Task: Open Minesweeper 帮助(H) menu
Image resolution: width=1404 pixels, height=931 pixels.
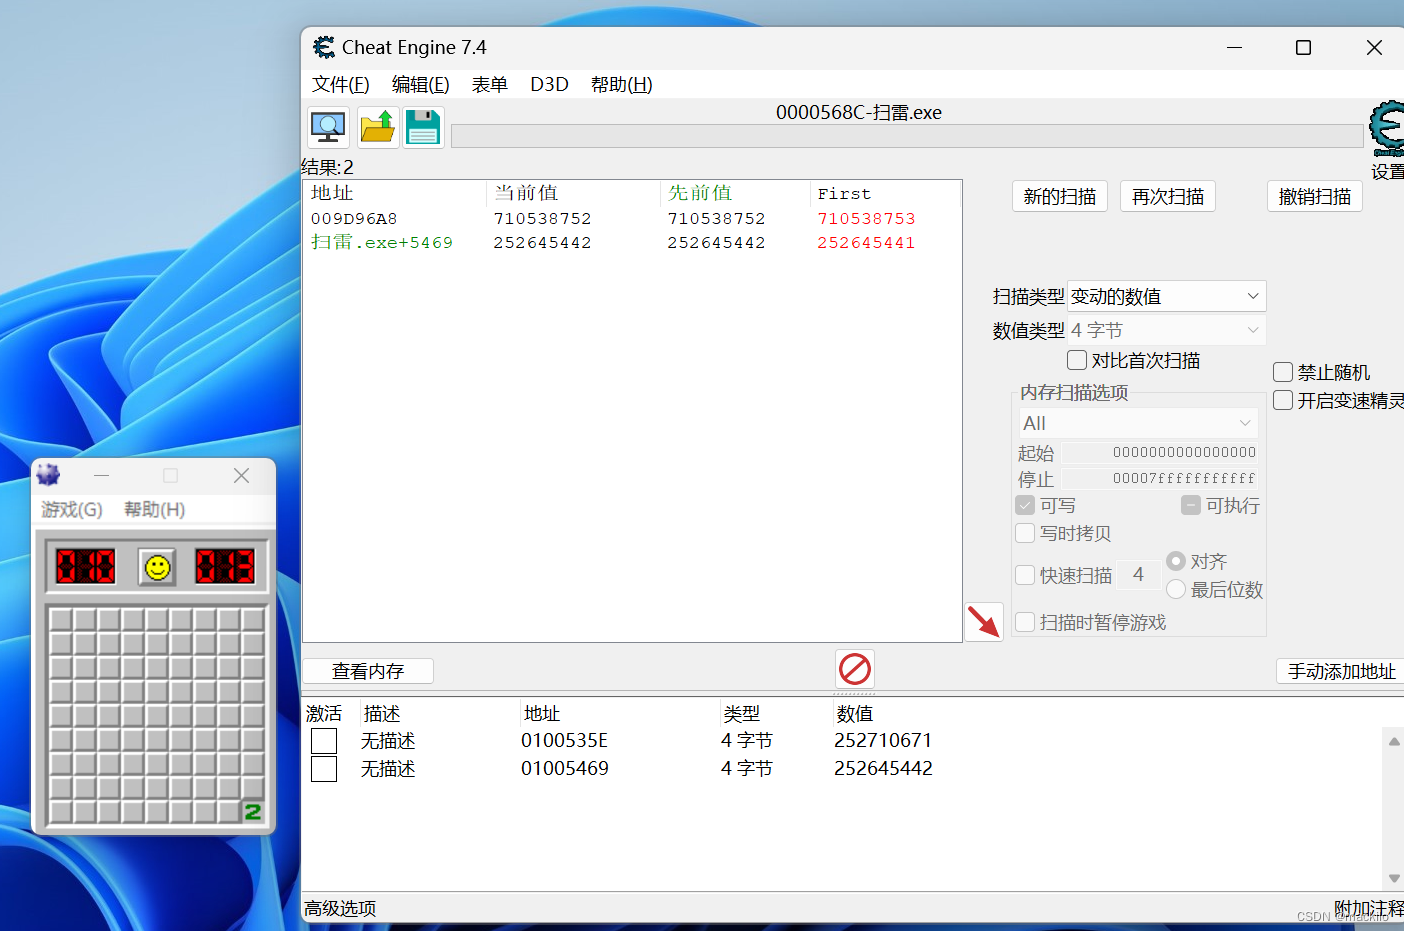Action: [154, 509]
